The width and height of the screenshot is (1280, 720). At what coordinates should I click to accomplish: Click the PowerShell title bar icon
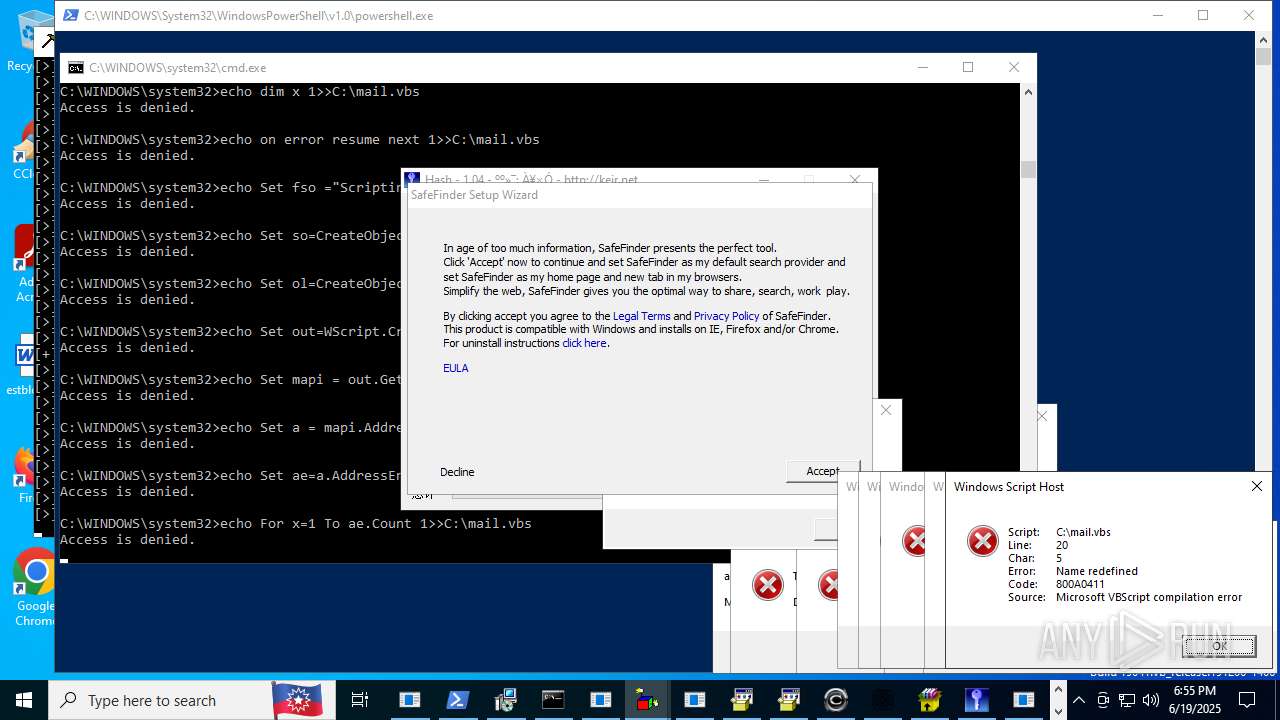tap(70, 16)
